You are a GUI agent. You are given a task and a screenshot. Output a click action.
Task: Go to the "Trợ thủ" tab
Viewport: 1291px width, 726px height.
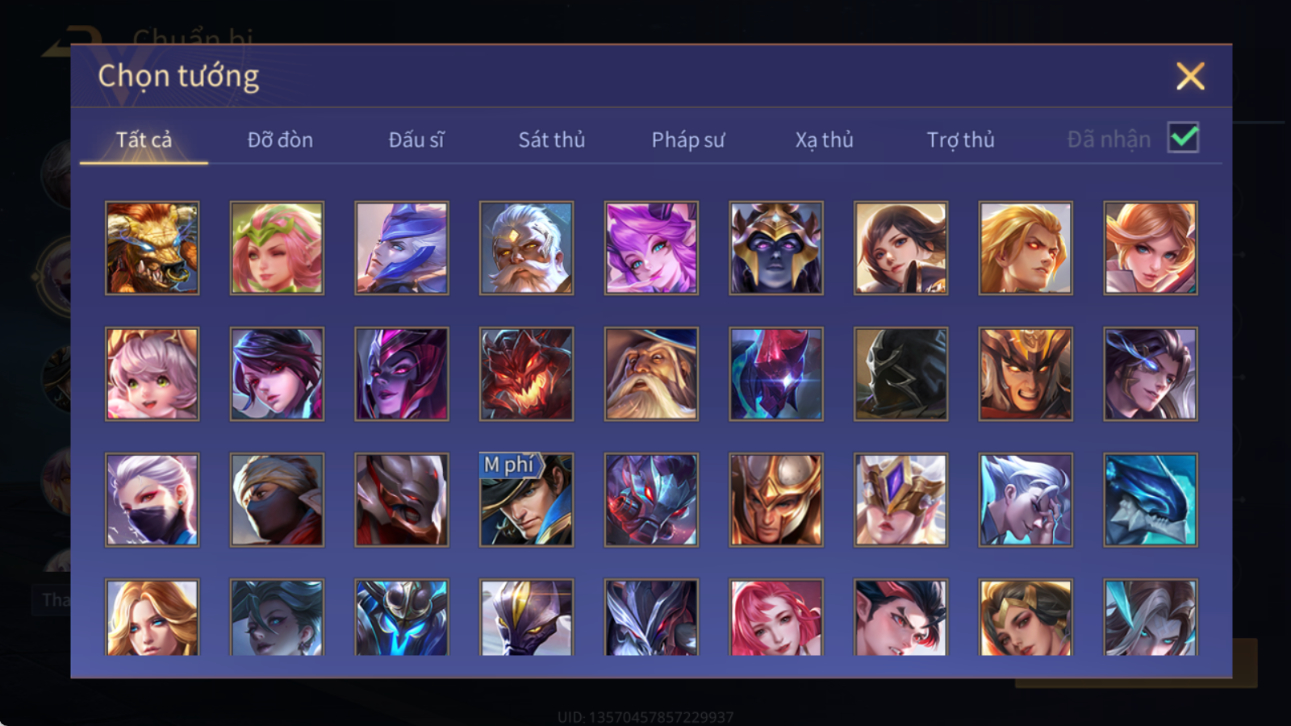[x=960, y=140]
